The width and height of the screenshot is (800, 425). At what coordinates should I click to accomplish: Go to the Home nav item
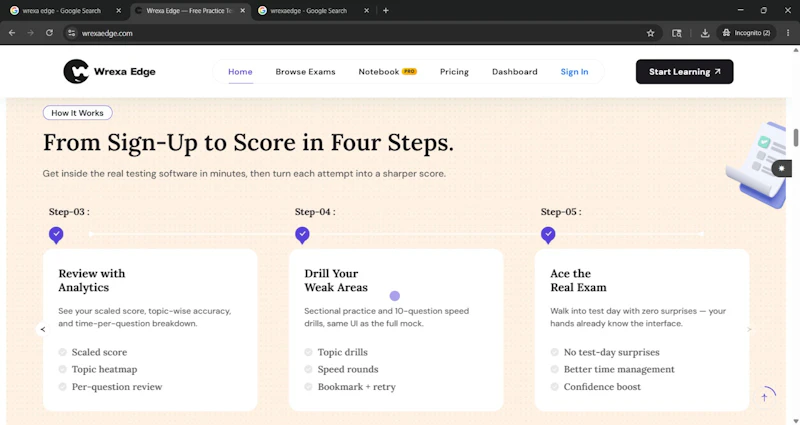pyautogui.click(x=240, y=71)
